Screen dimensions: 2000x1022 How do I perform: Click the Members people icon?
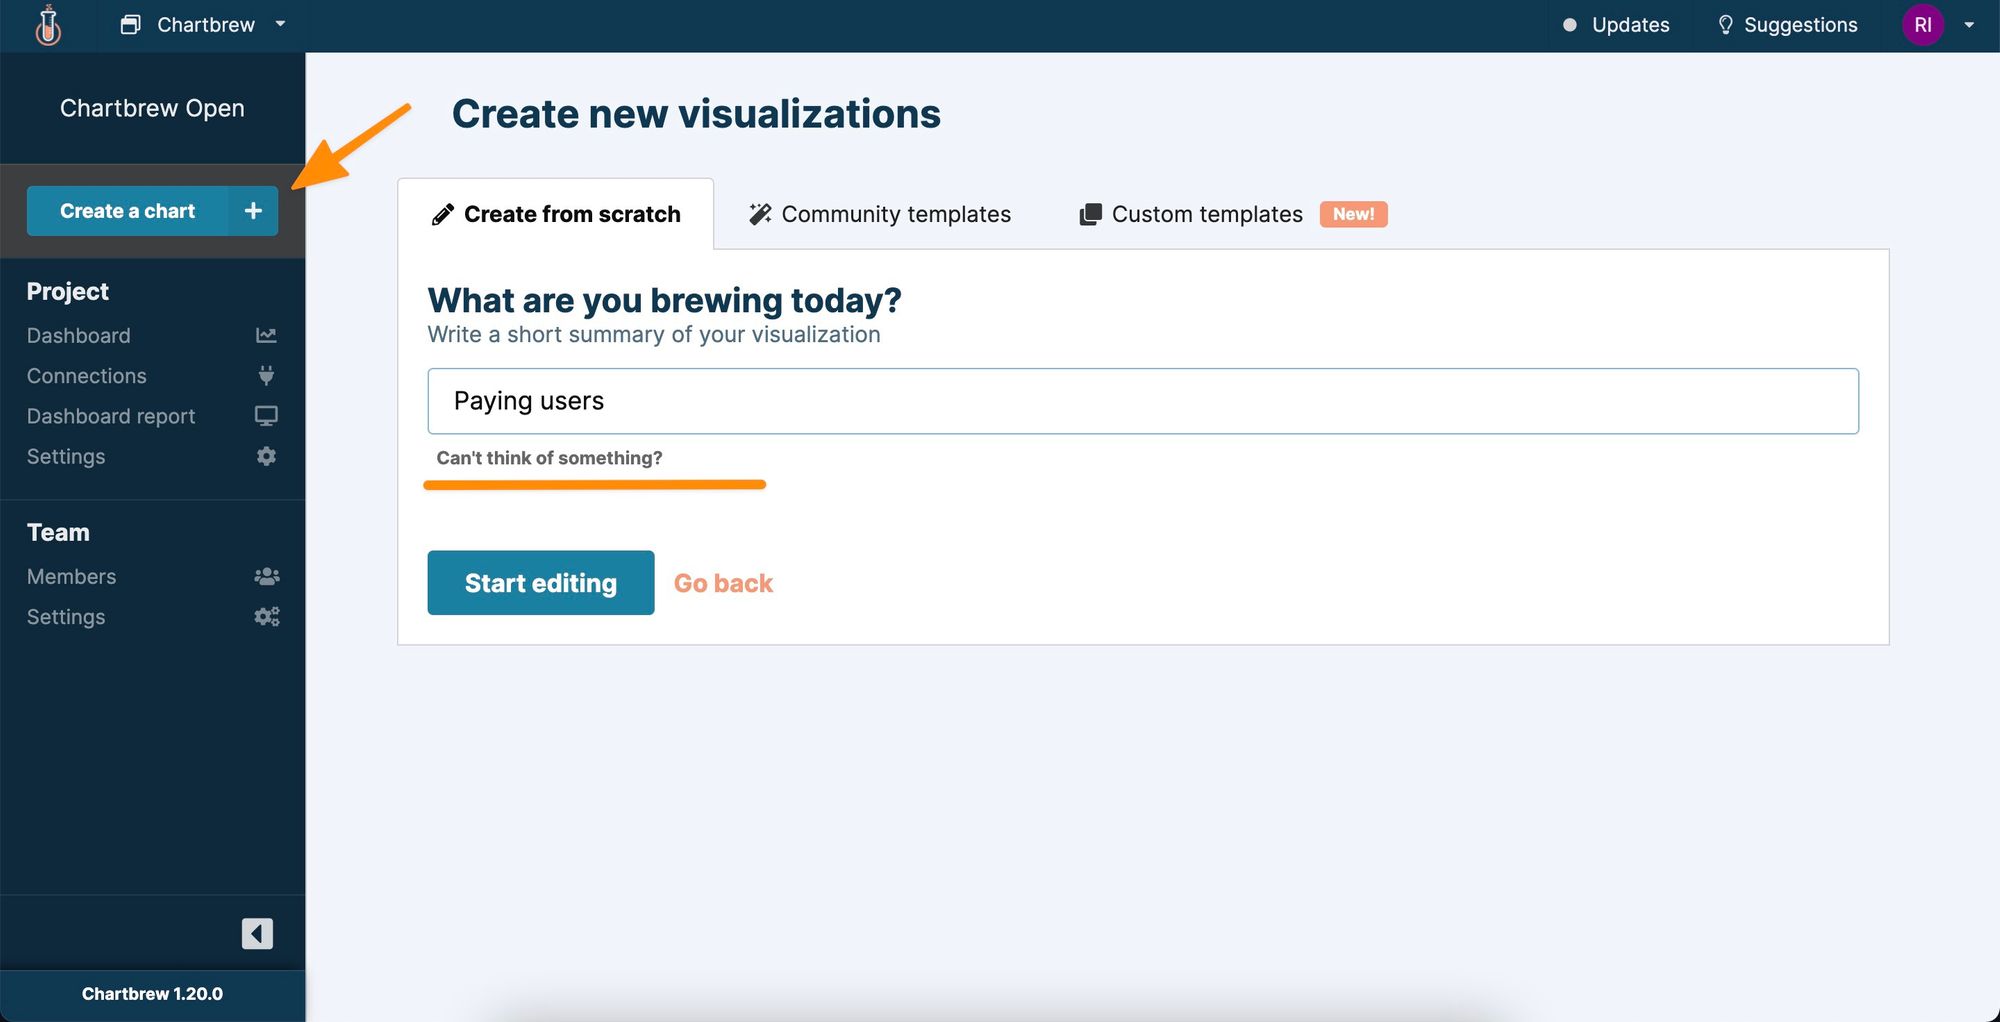click(266, 576)
